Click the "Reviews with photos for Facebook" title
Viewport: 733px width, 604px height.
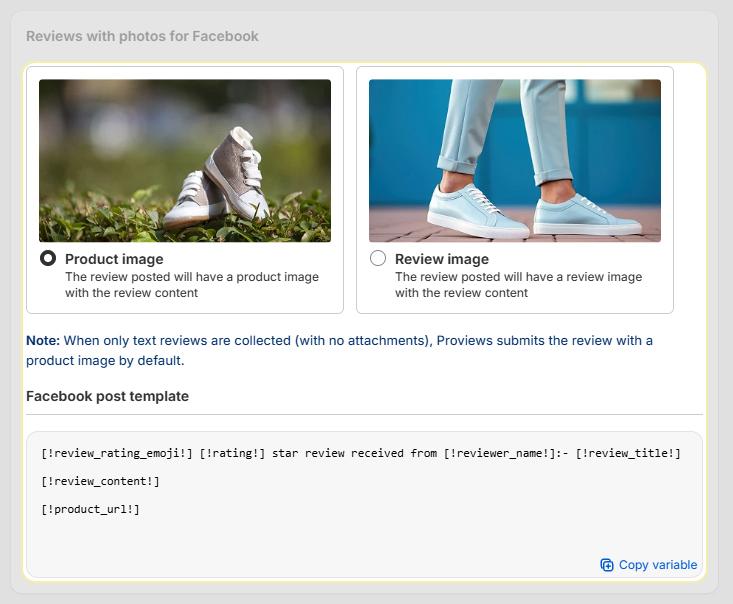pyautogui.click(x=142, y=36)
